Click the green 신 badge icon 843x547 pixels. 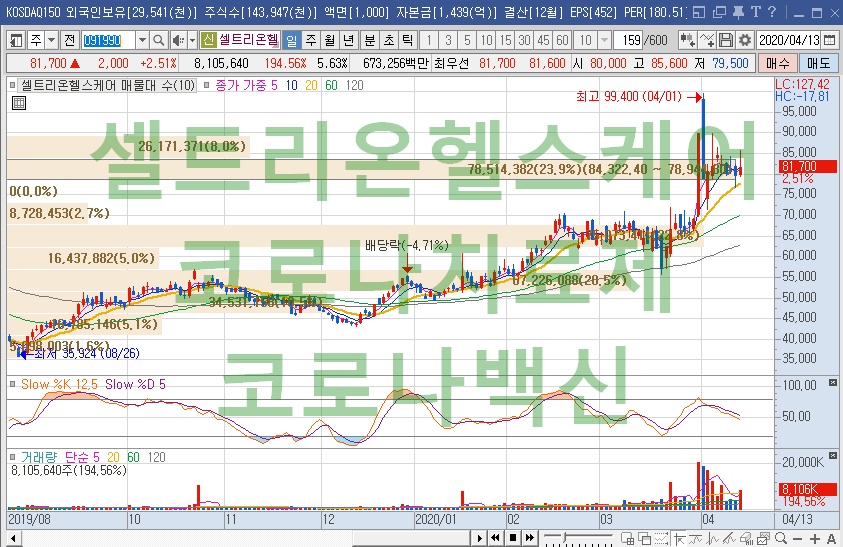click(209, 40)
